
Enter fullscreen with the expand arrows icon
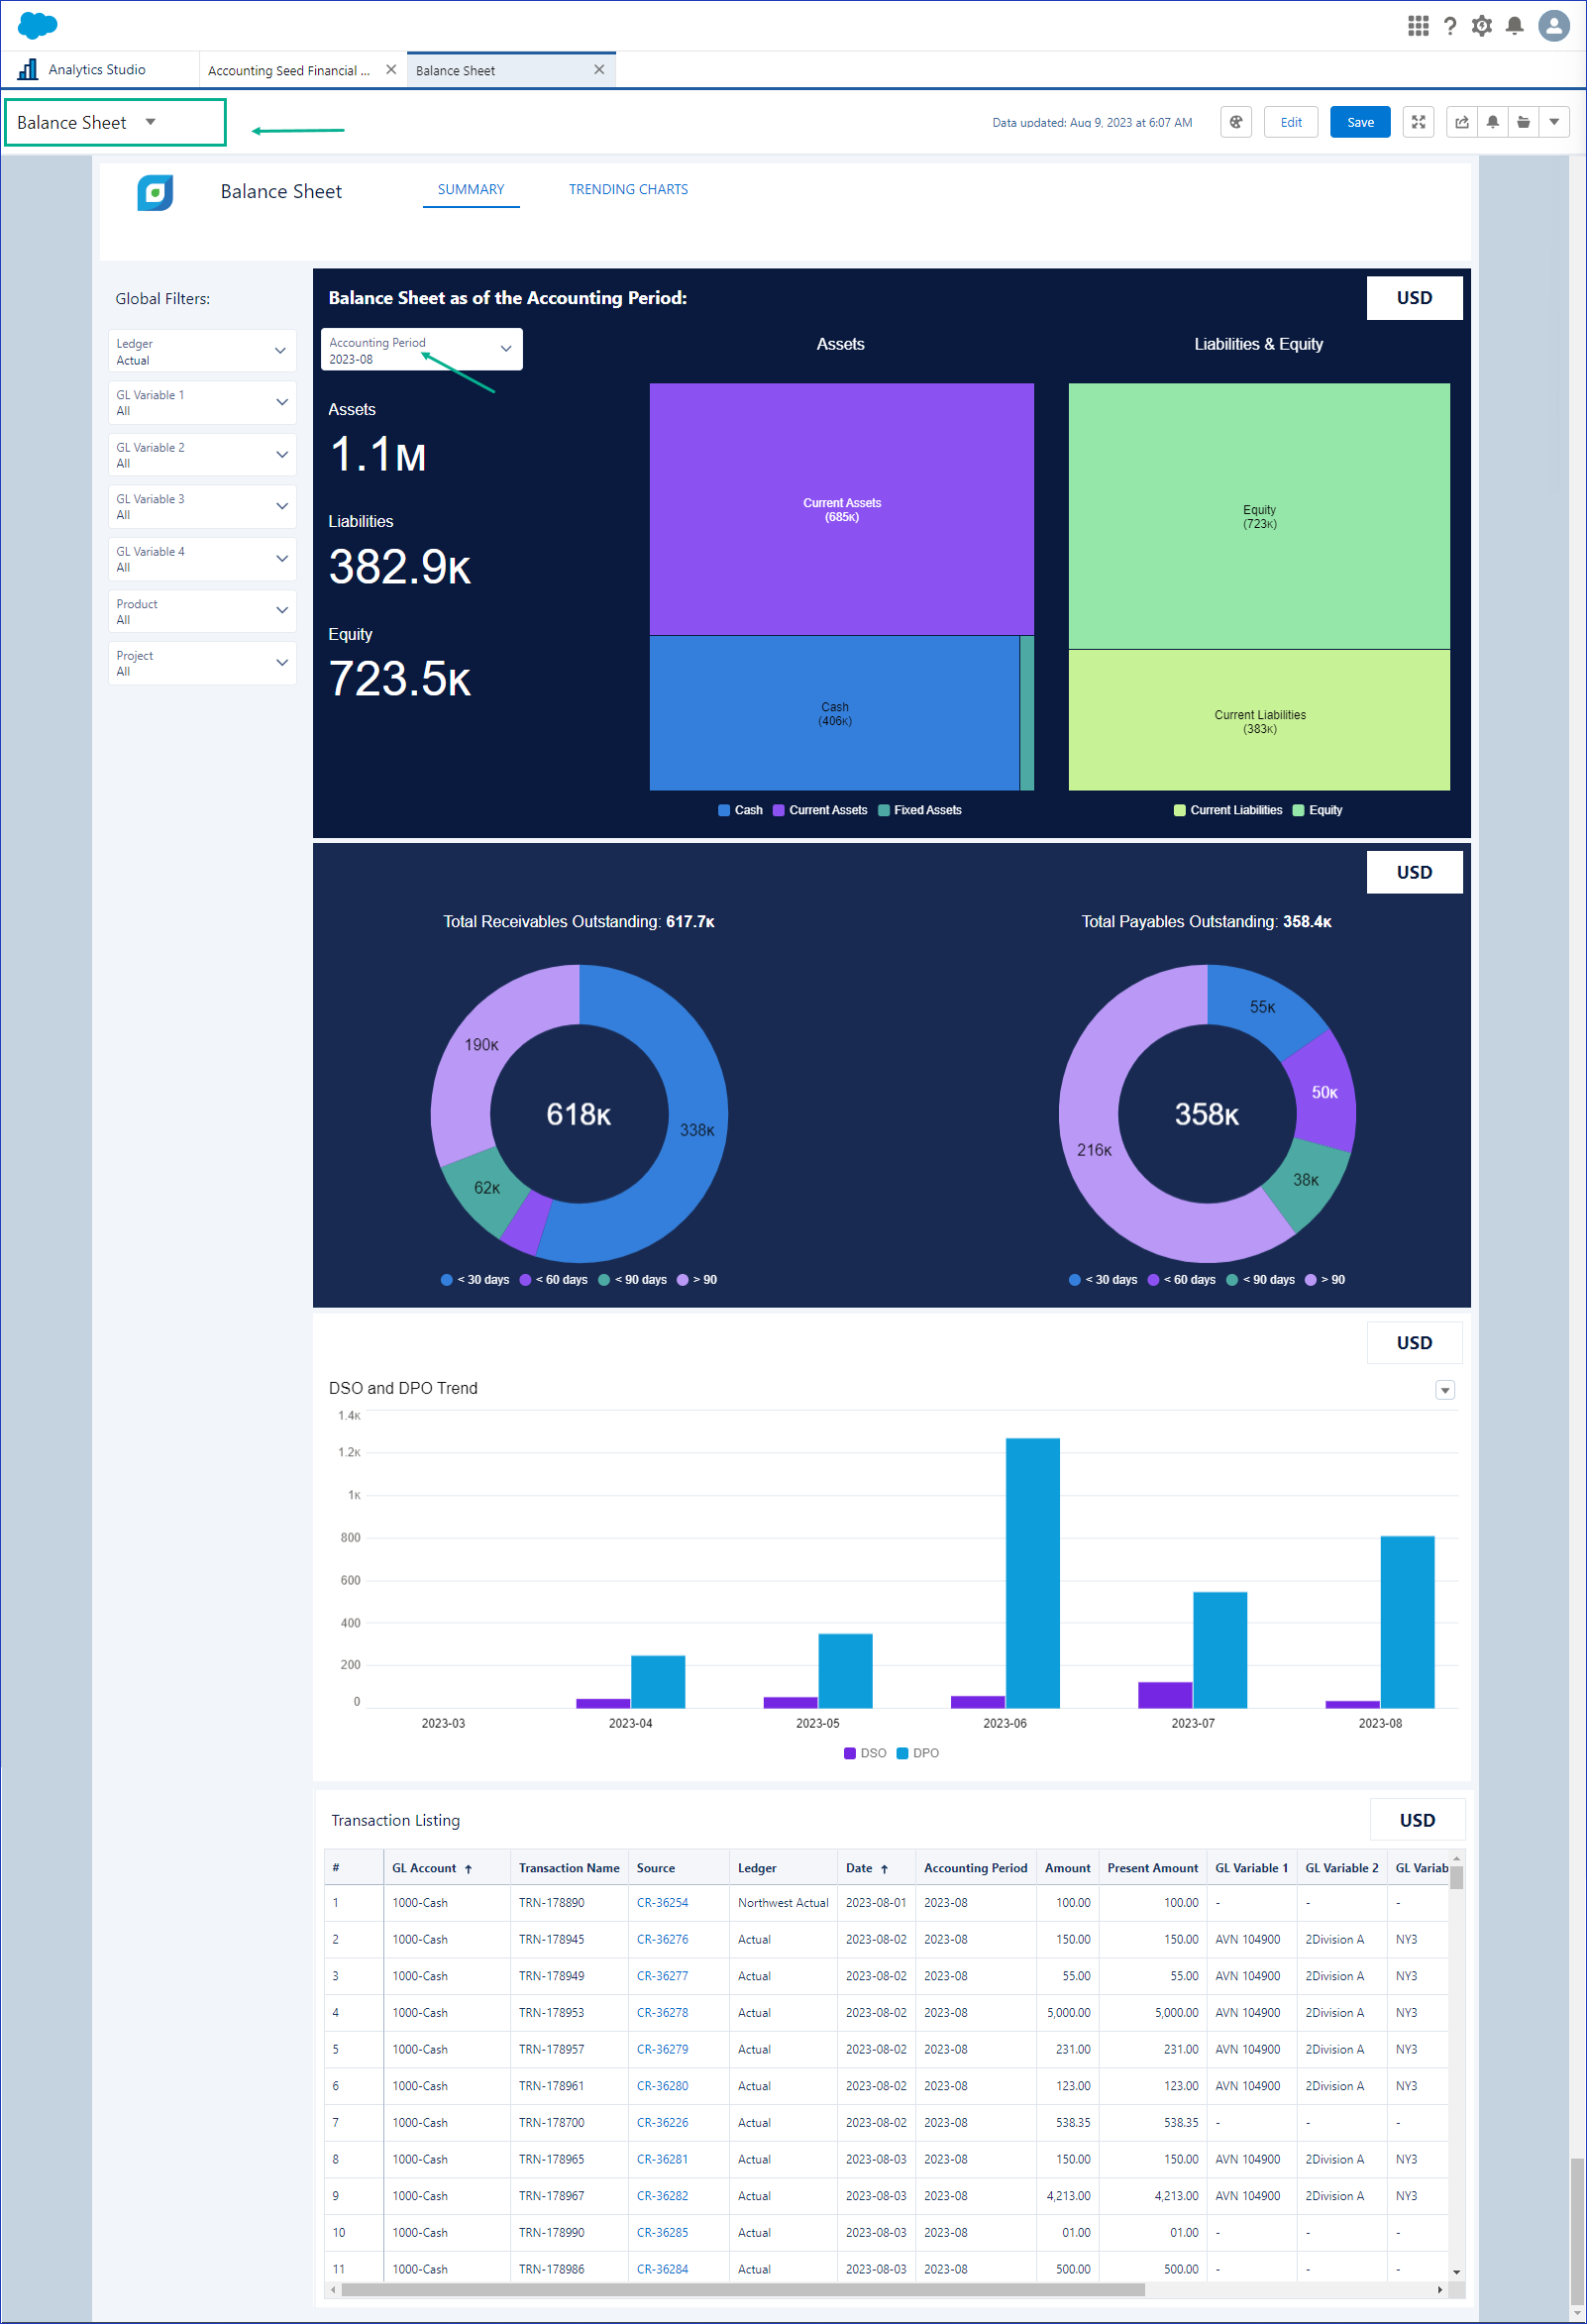pyautogui.click(x=1418, y=122)
